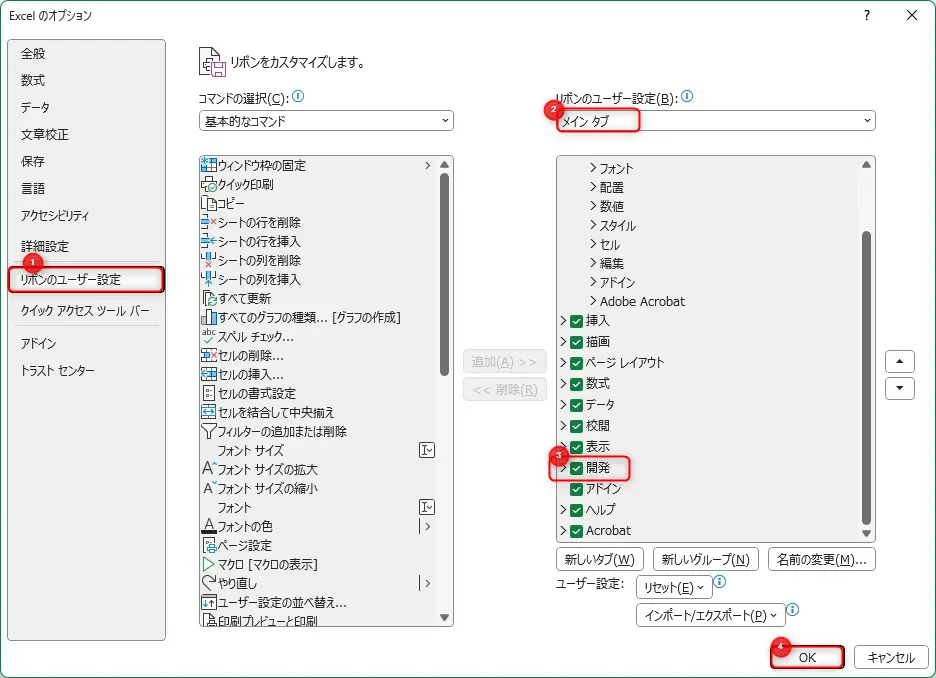Click the コピー command icon
The width and height of the screenshot is (936, 678).
pos(209,203)
